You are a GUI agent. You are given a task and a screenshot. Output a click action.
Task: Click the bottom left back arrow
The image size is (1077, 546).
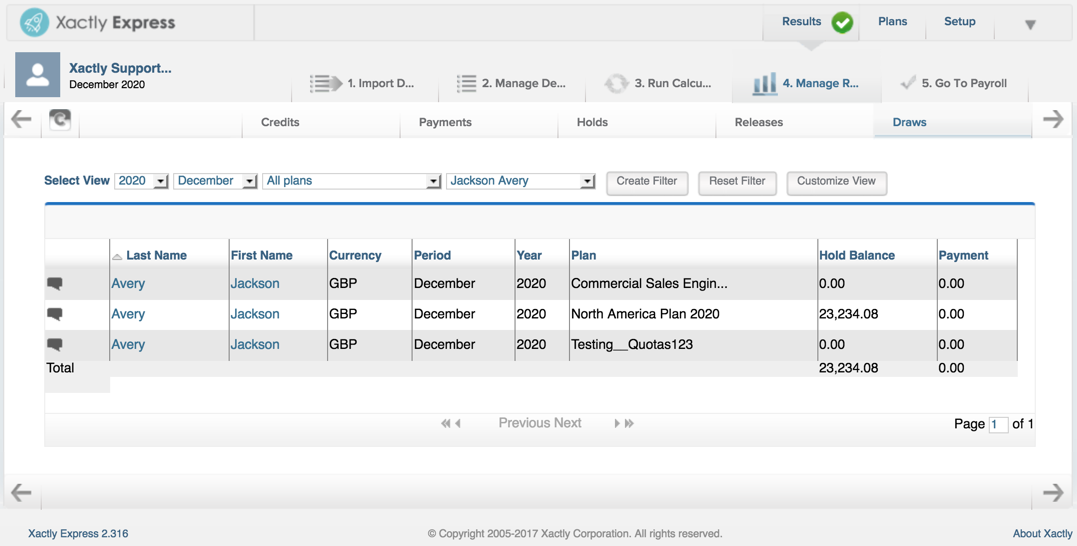tap(21, 492)
